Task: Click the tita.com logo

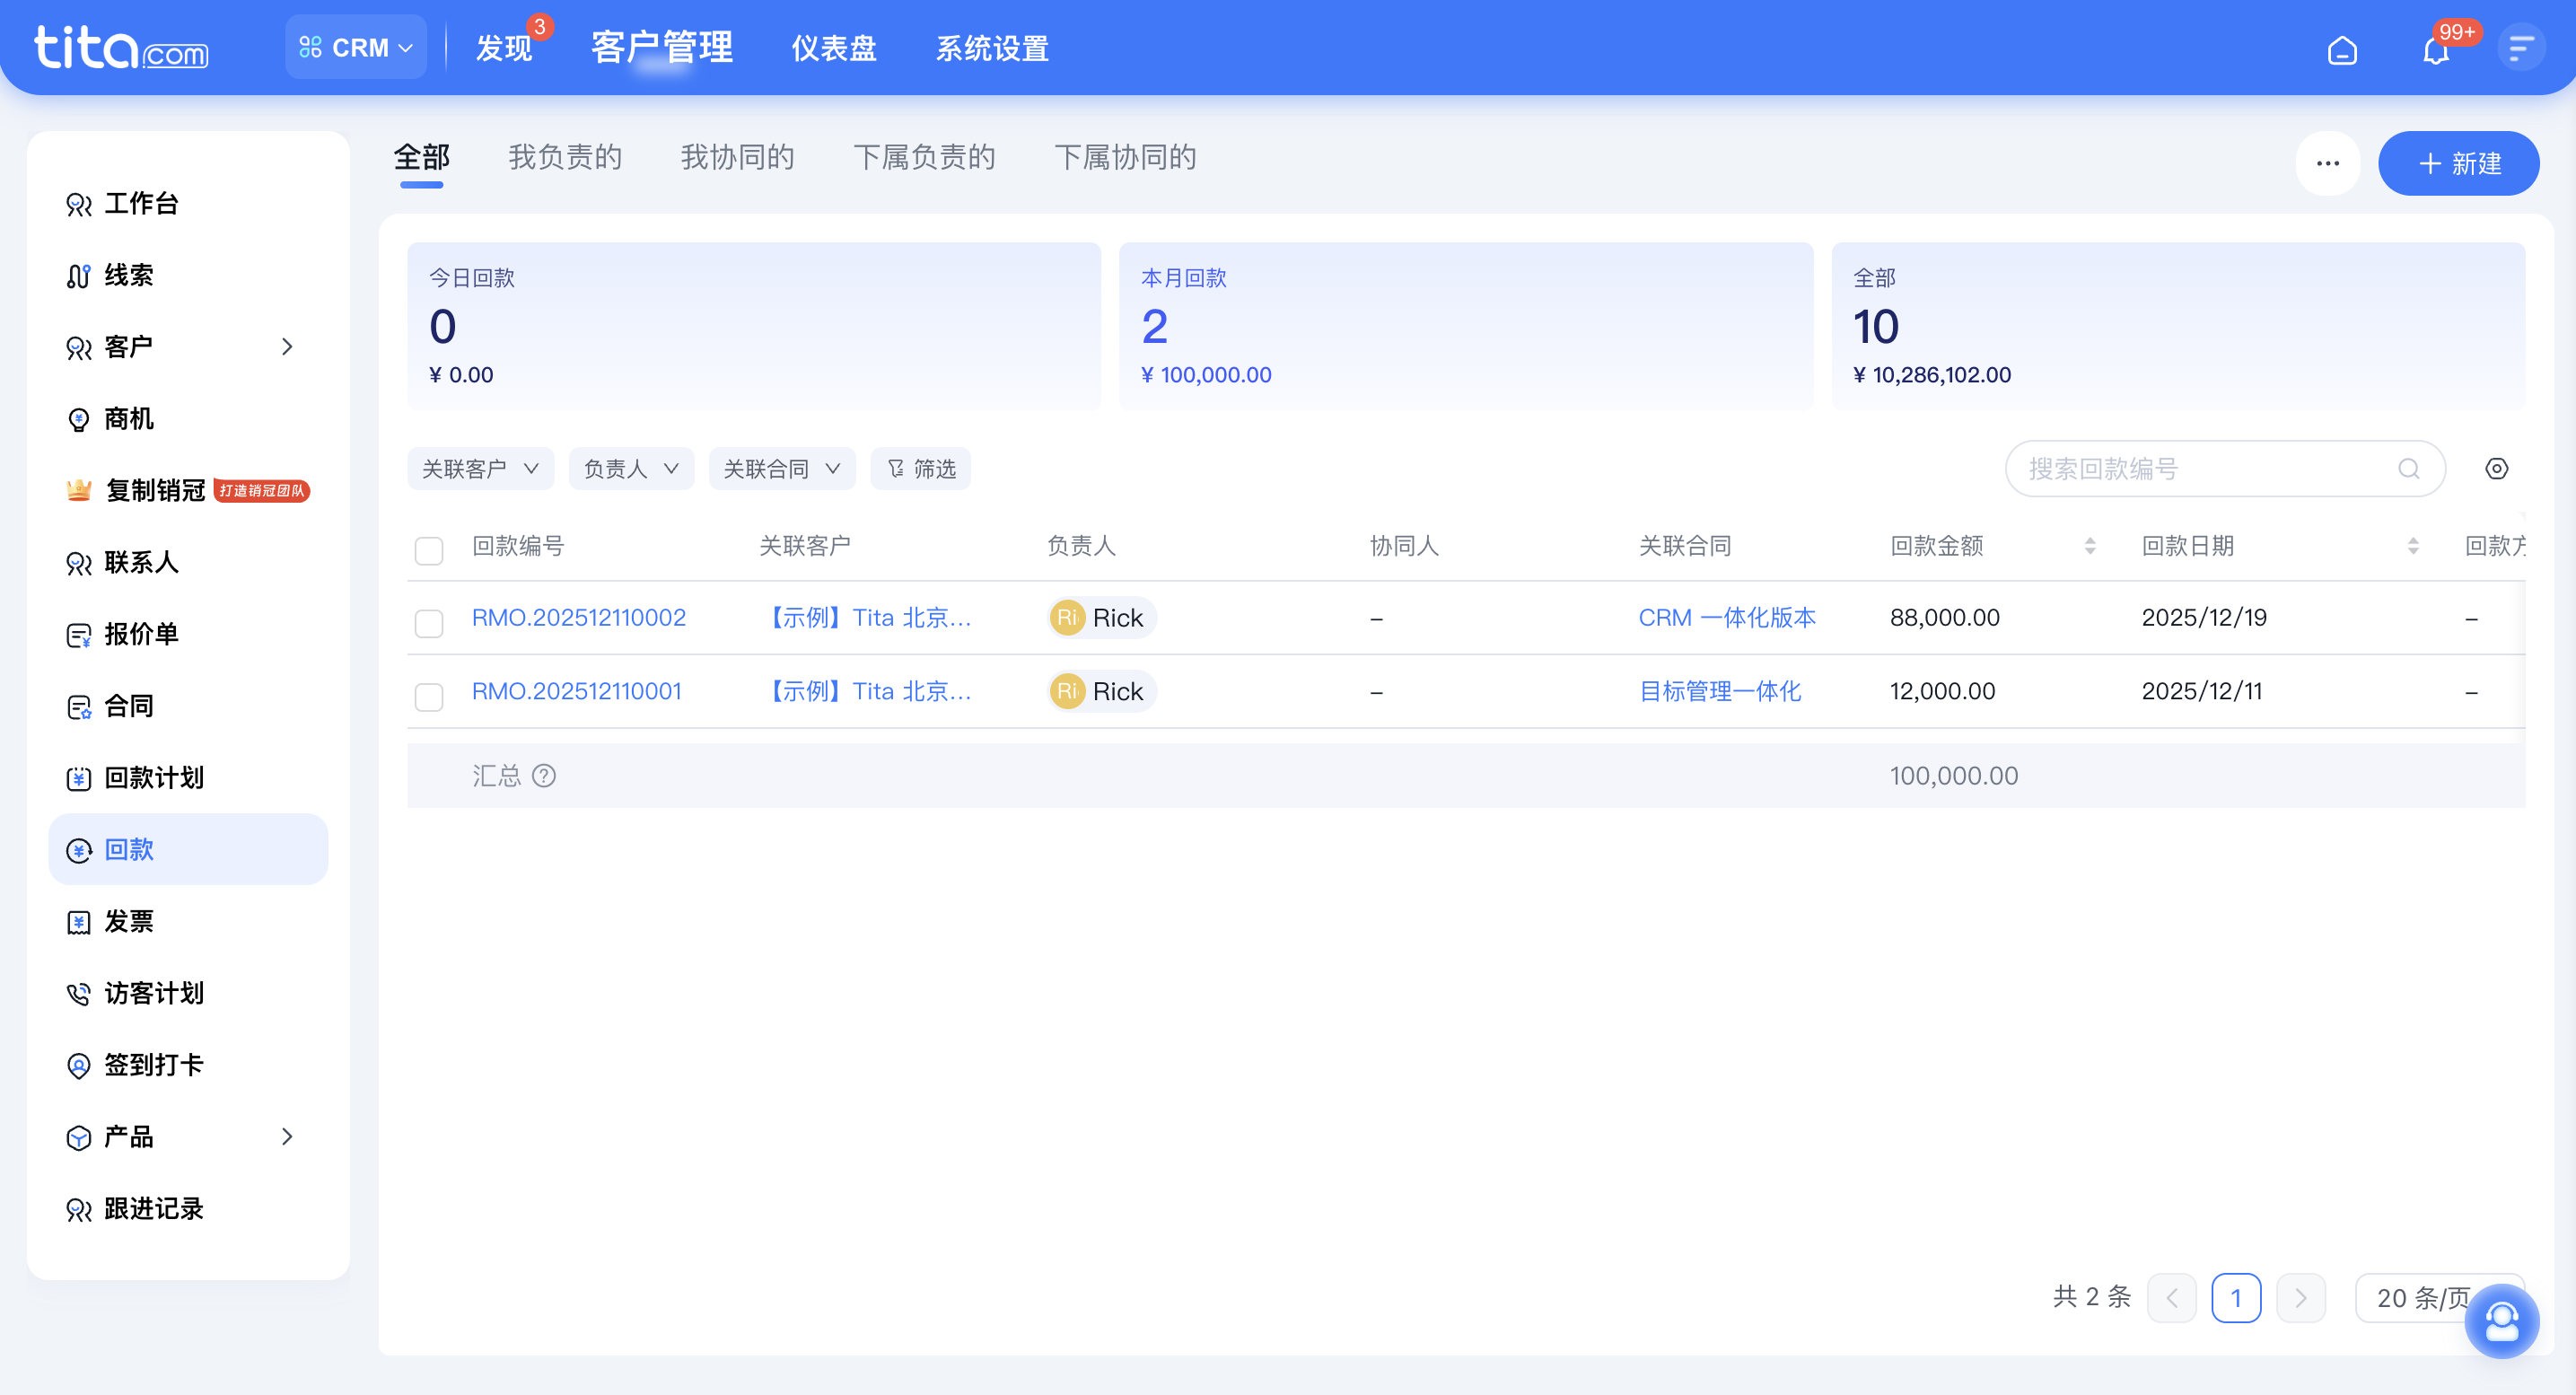Action: coord(121,47)
